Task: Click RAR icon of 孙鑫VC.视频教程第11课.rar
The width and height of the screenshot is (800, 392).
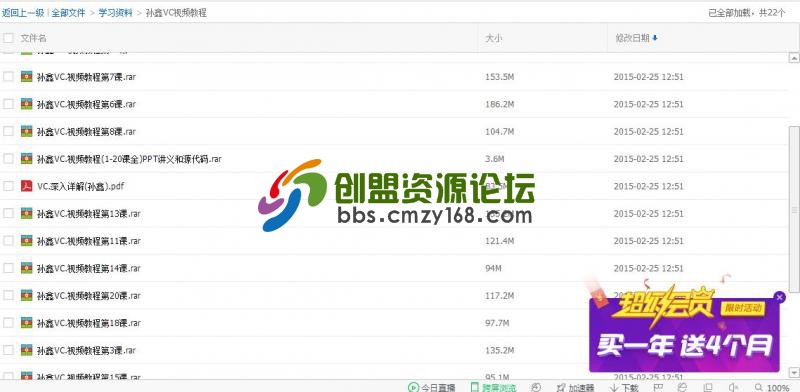Action: tap(27, 240)
